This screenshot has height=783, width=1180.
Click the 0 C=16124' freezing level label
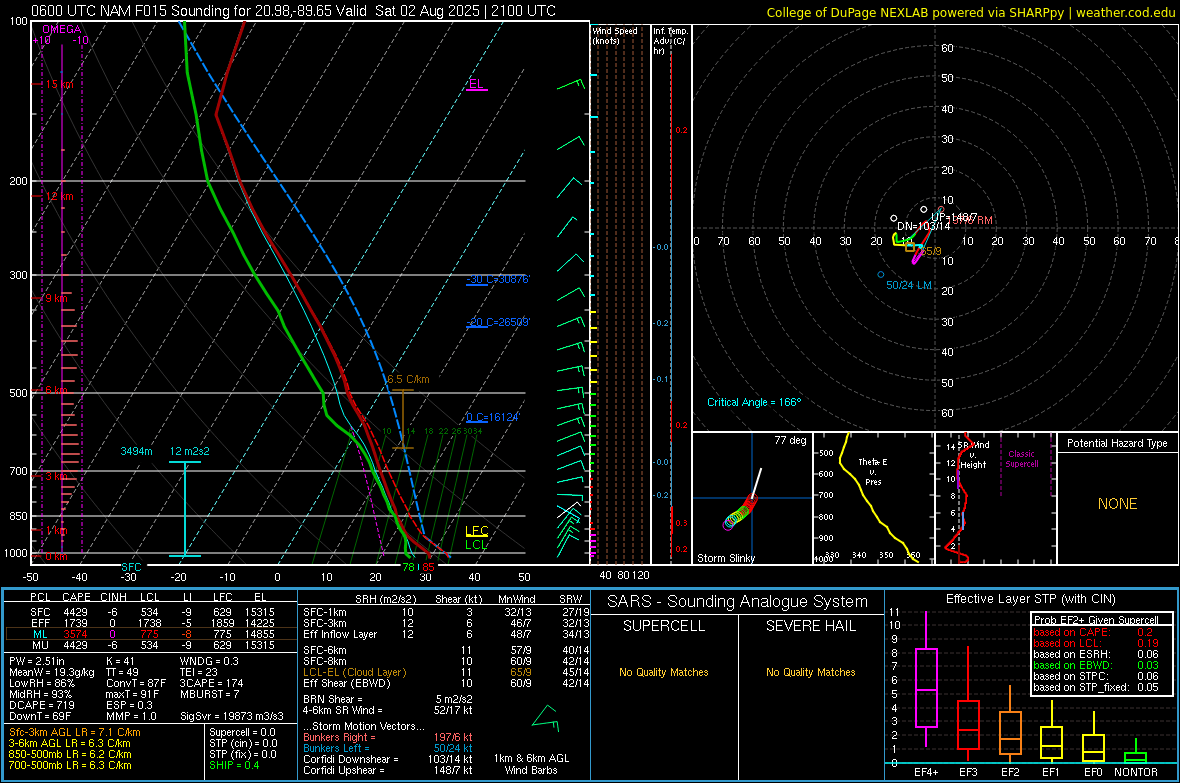[493, 417]
